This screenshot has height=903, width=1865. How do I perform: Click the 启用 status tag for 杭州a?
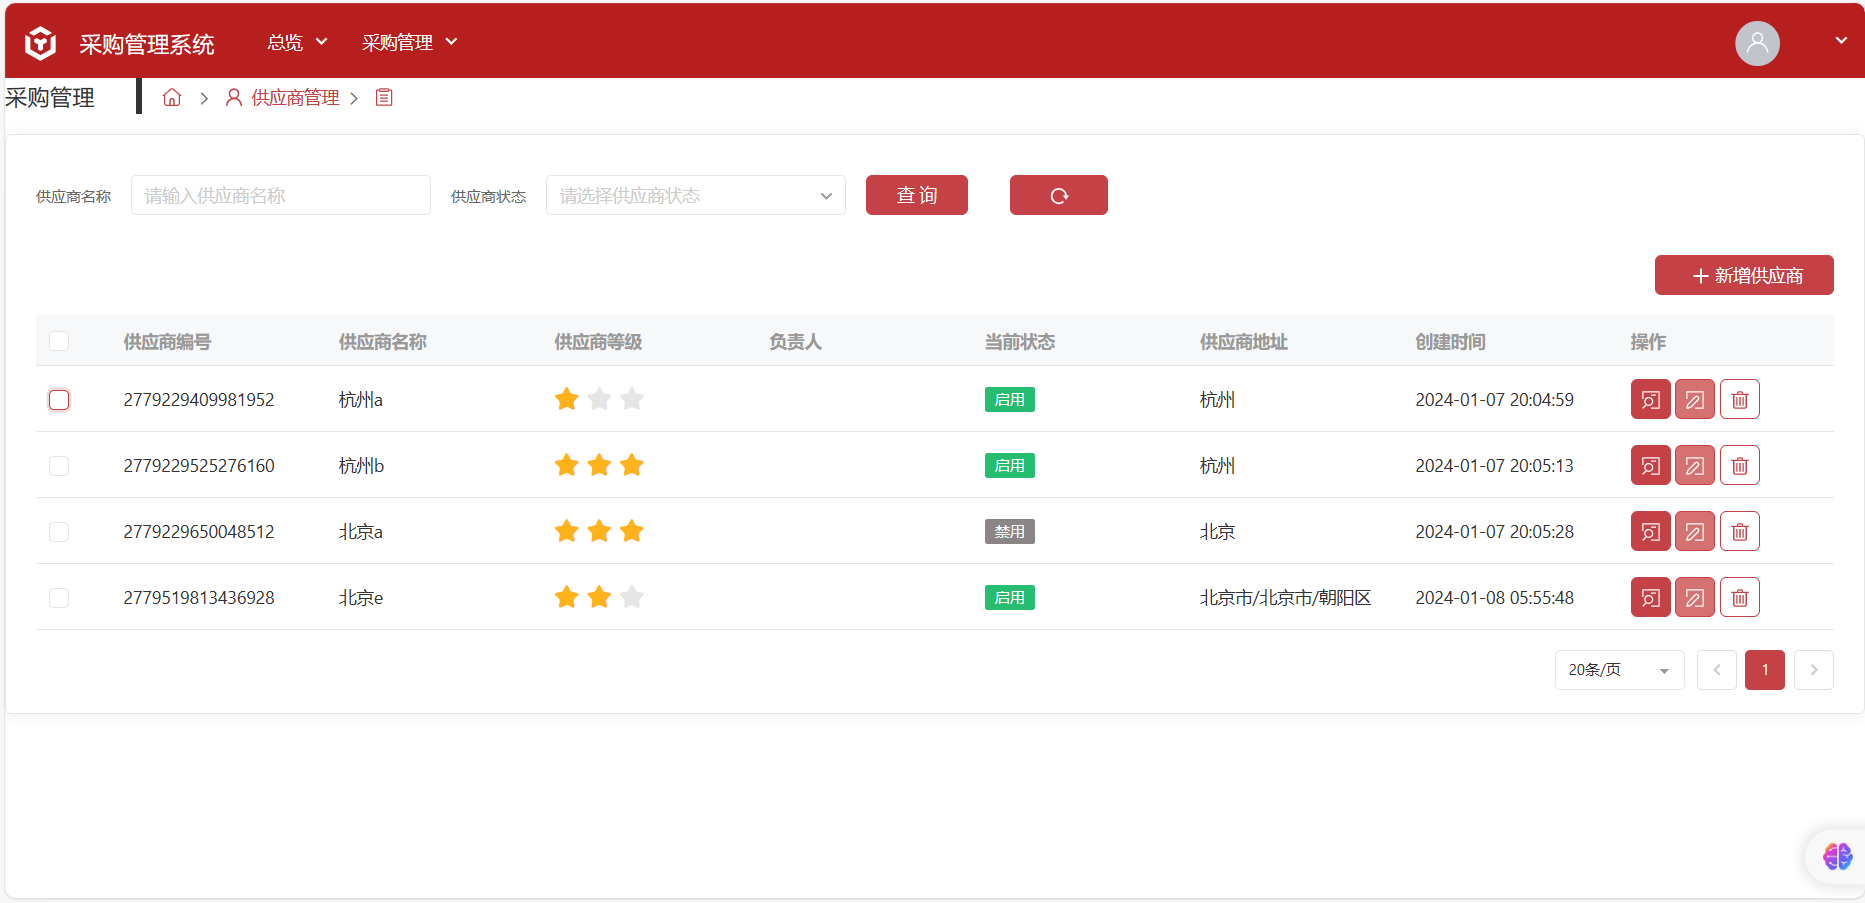(x=1010, y=399)
